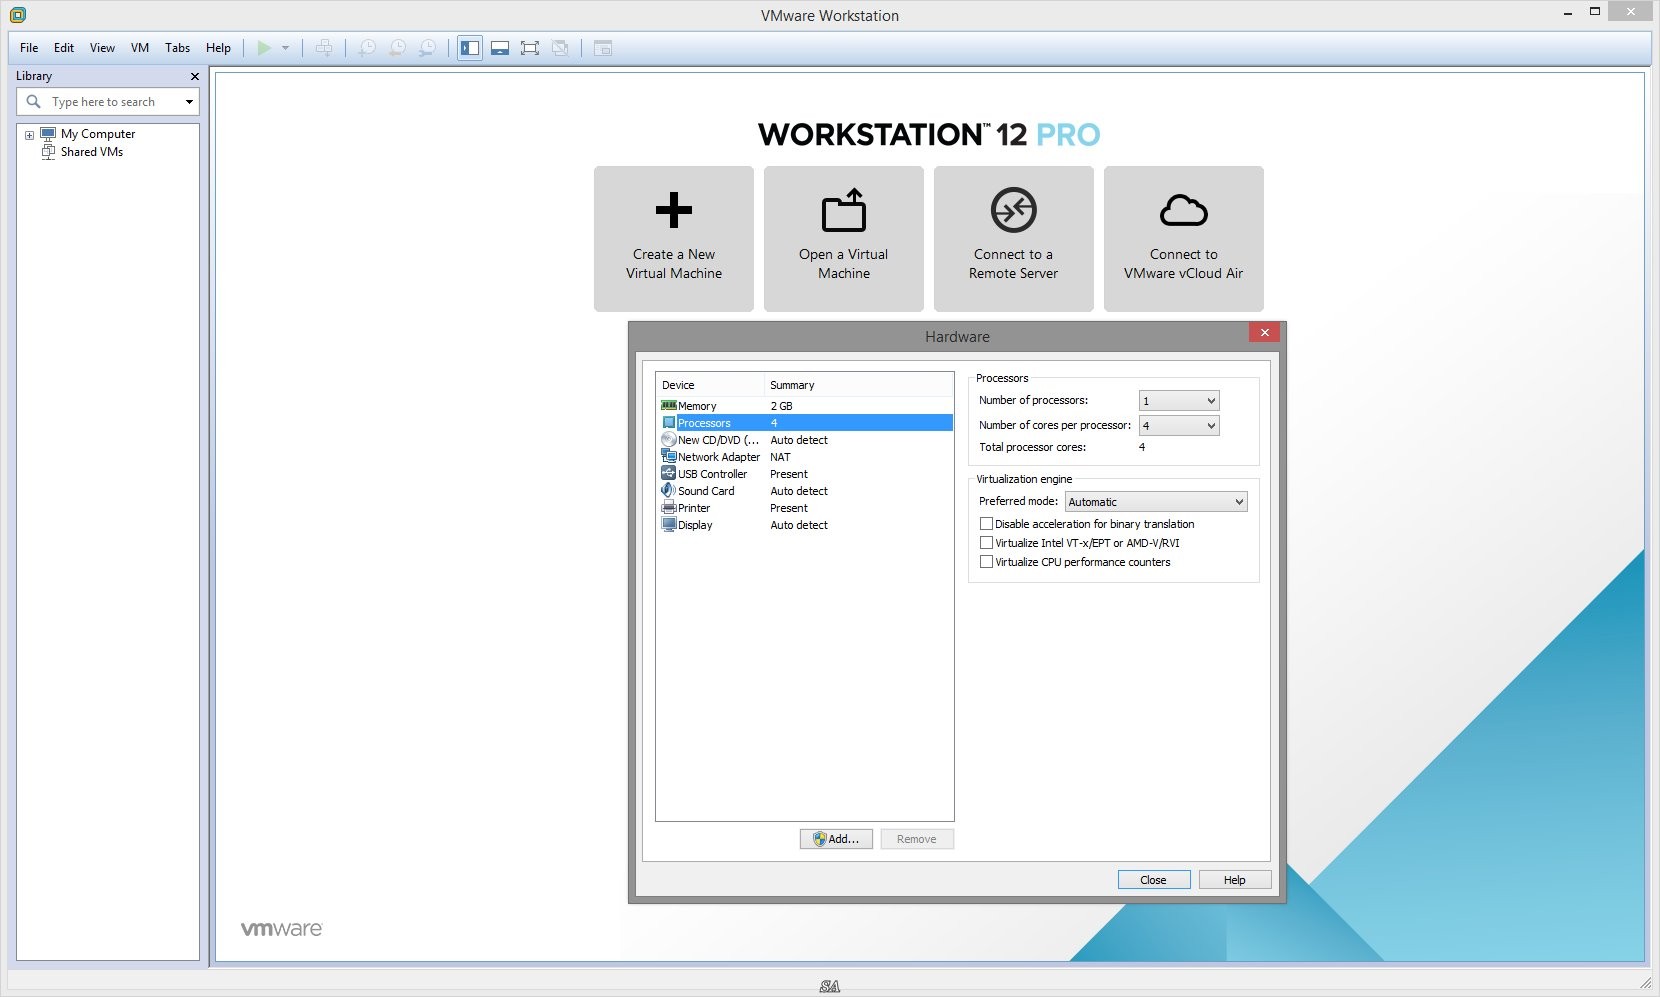Viewport: 1660px width, 997px height.
Task: Select My Computer in the Library
Action: tap(98, 134)
